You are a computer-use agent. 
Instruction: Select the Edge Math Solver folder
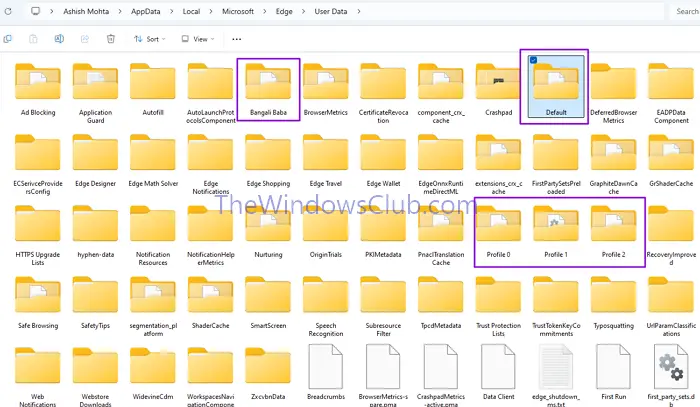(x=153, y=160)
